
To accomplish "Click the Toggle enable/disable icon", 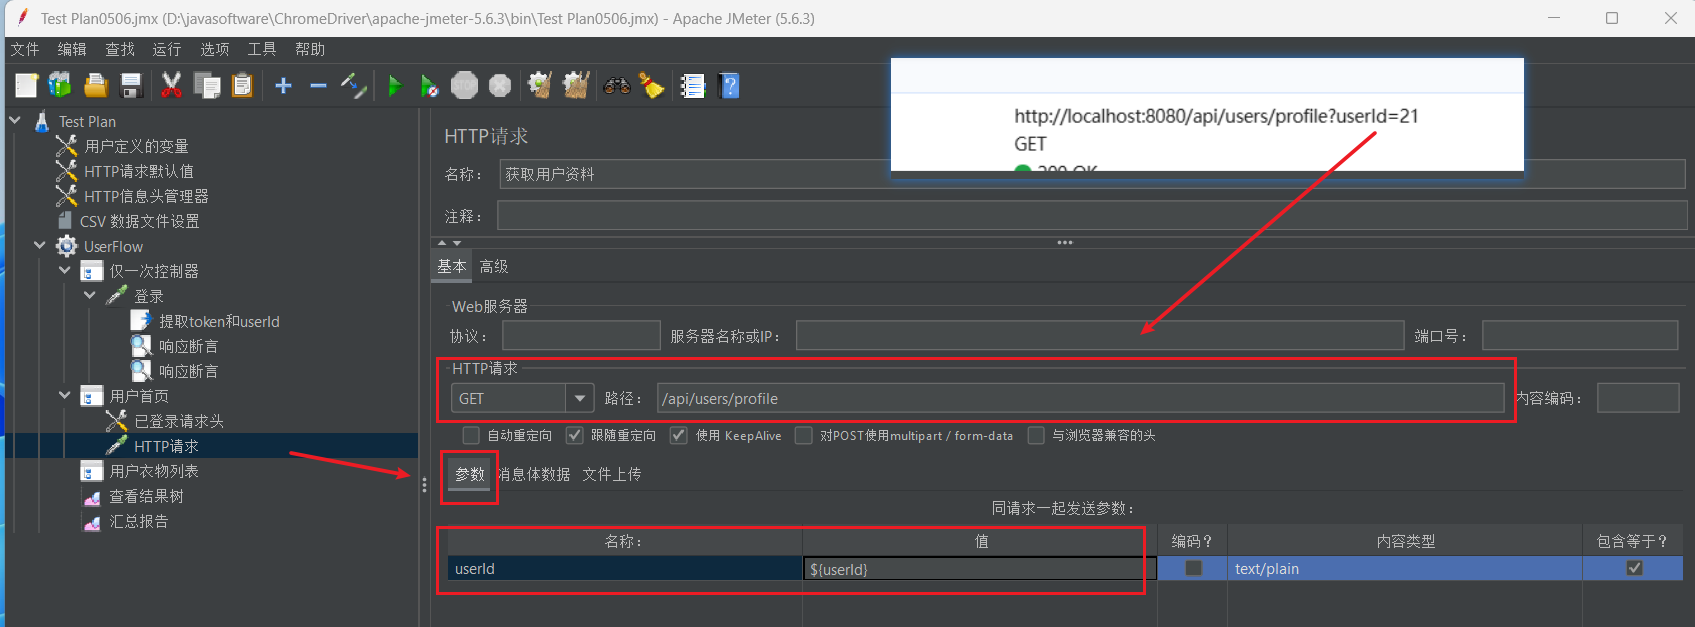I will 354,86.
